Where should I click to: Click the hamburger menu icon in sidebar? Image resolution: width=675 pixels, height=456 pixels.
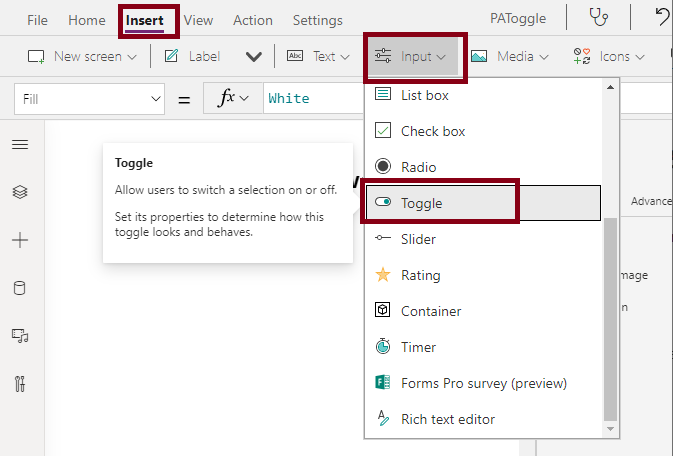[20, 145]
